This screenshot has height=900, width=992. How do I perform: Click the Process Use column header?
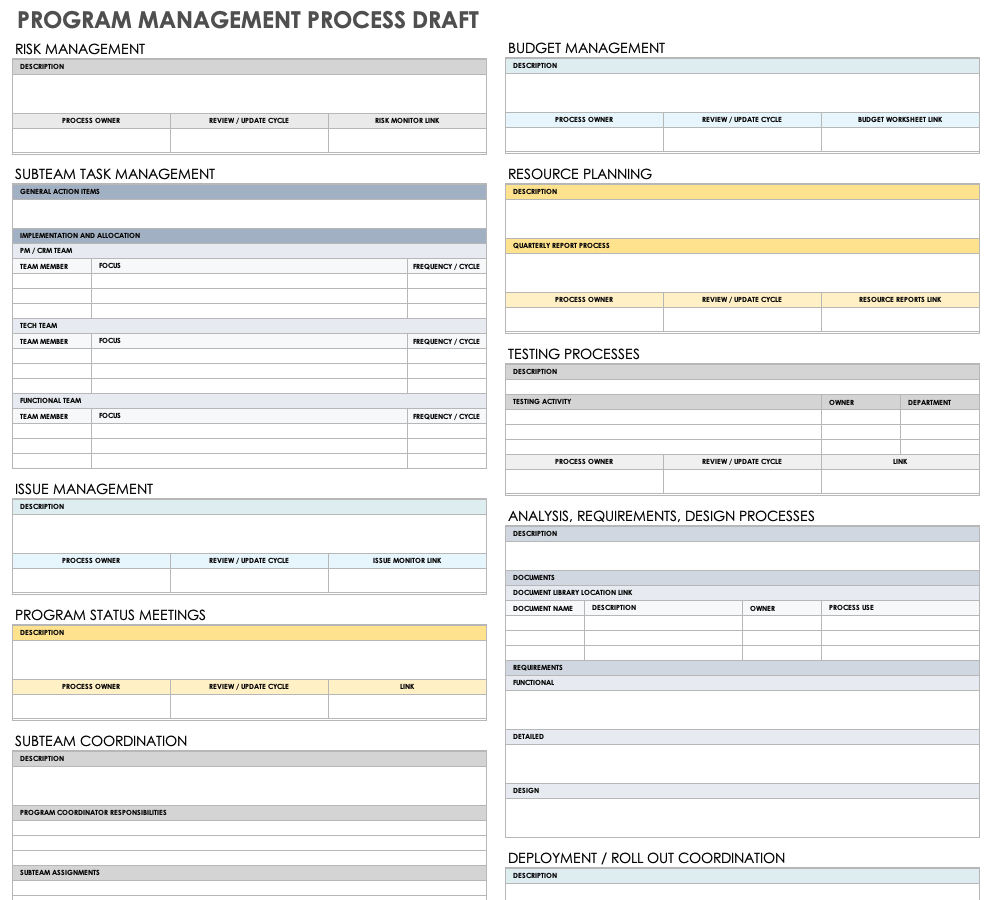coord(899,608)
